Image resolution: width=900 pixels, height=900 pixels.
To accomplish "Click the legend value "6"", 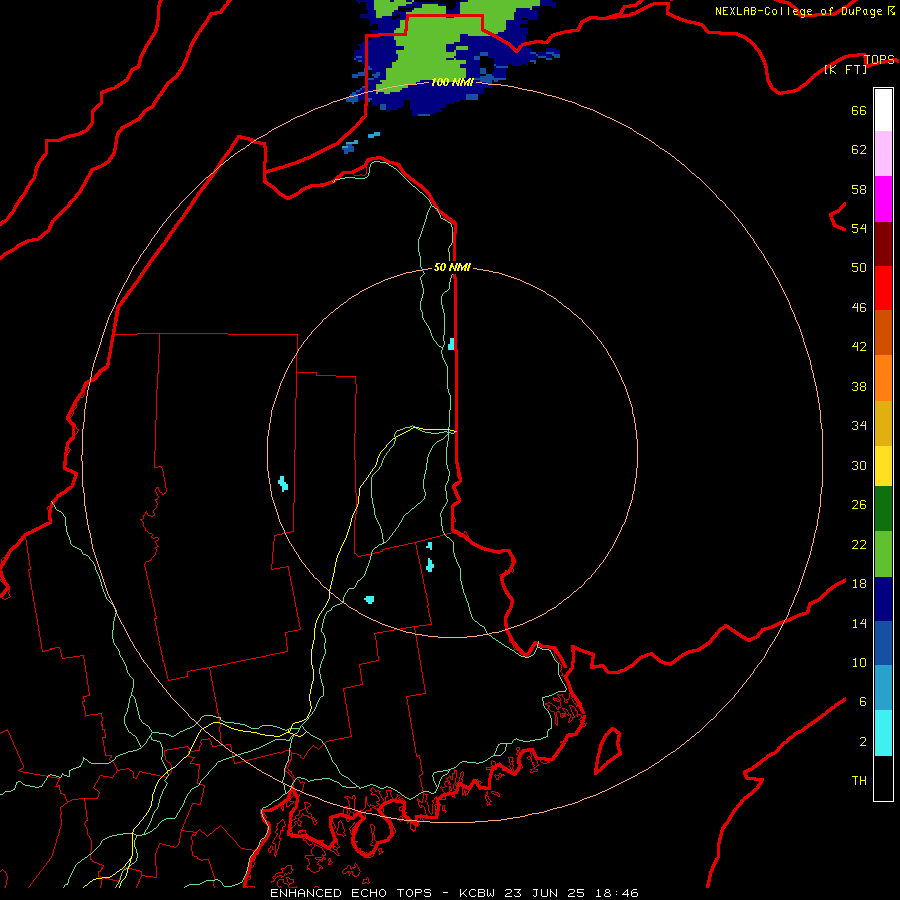I will point(863,702).
